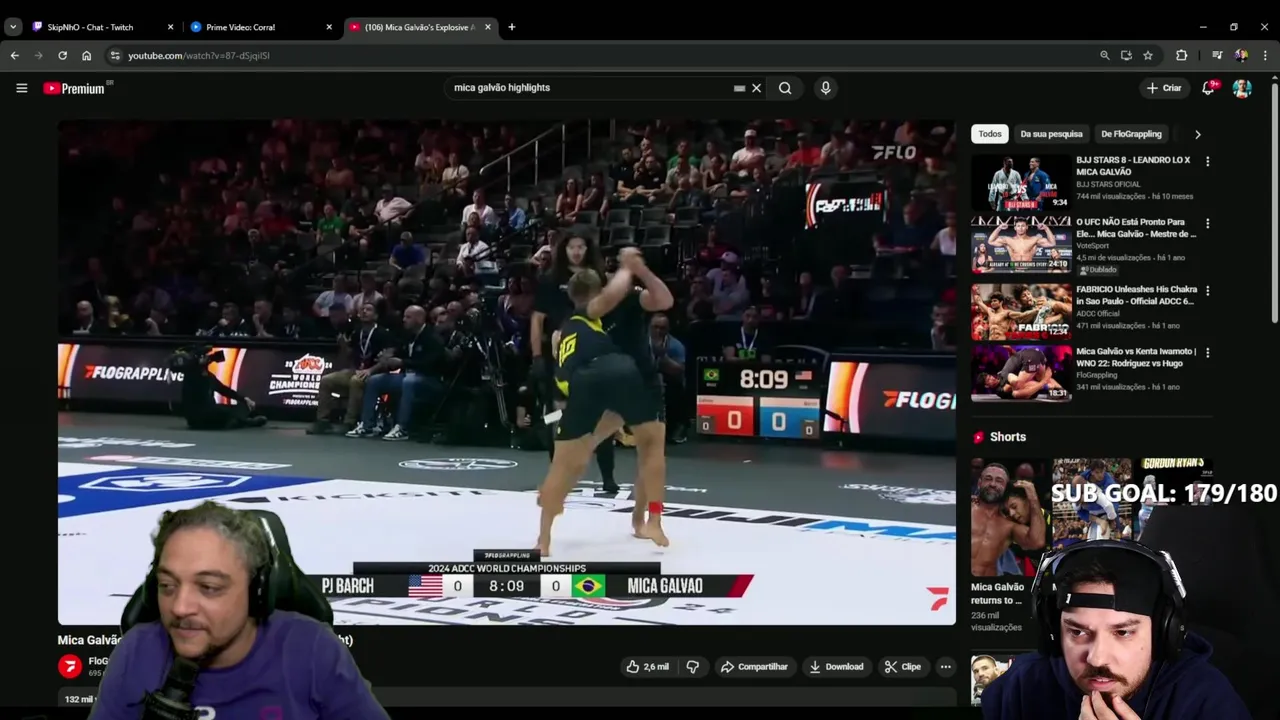The width and height of the screenshot is (1280, 720).
Task: Open the YouTube hamburger guide menu
Action: click(x=21, y=88)
